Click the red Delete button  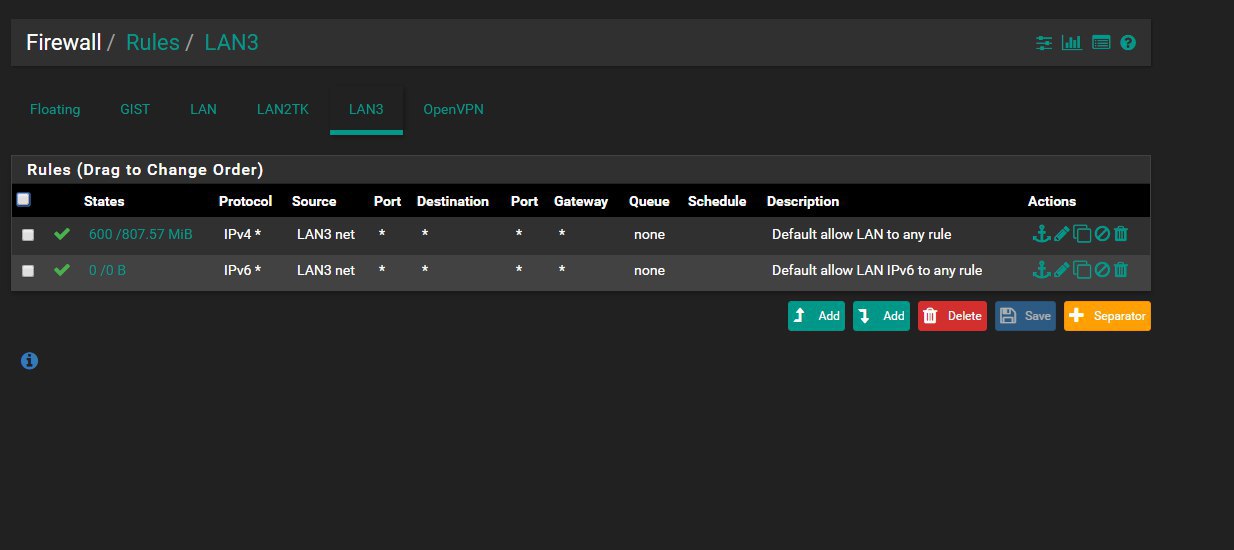point(952,316)
